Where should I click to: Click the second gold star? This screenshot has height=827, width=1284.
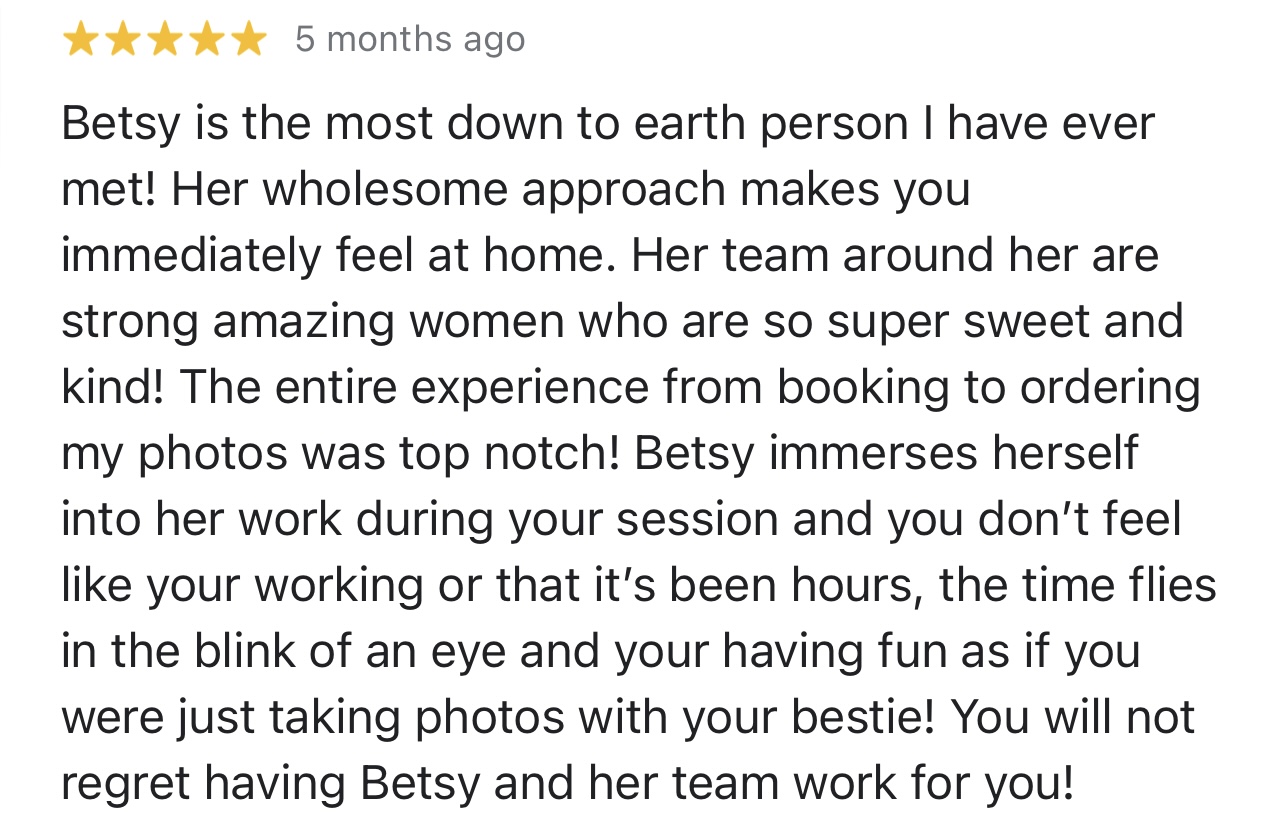[123, 40]
